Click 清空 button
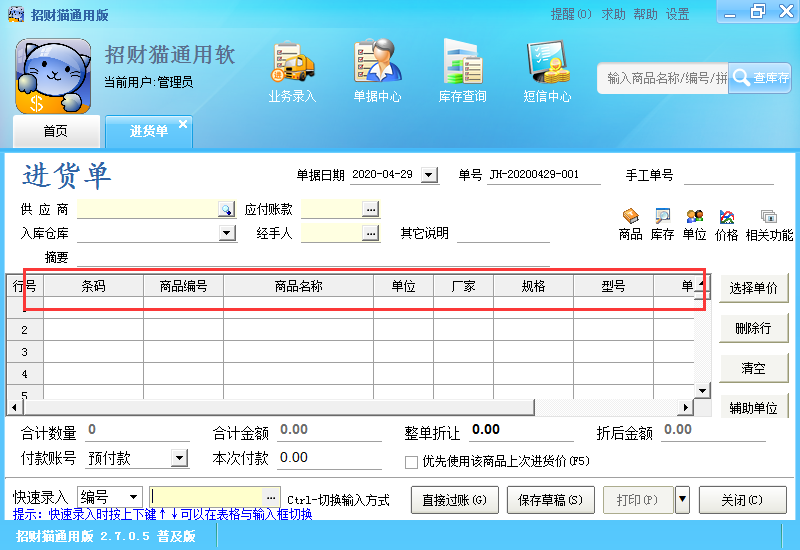 754,368
